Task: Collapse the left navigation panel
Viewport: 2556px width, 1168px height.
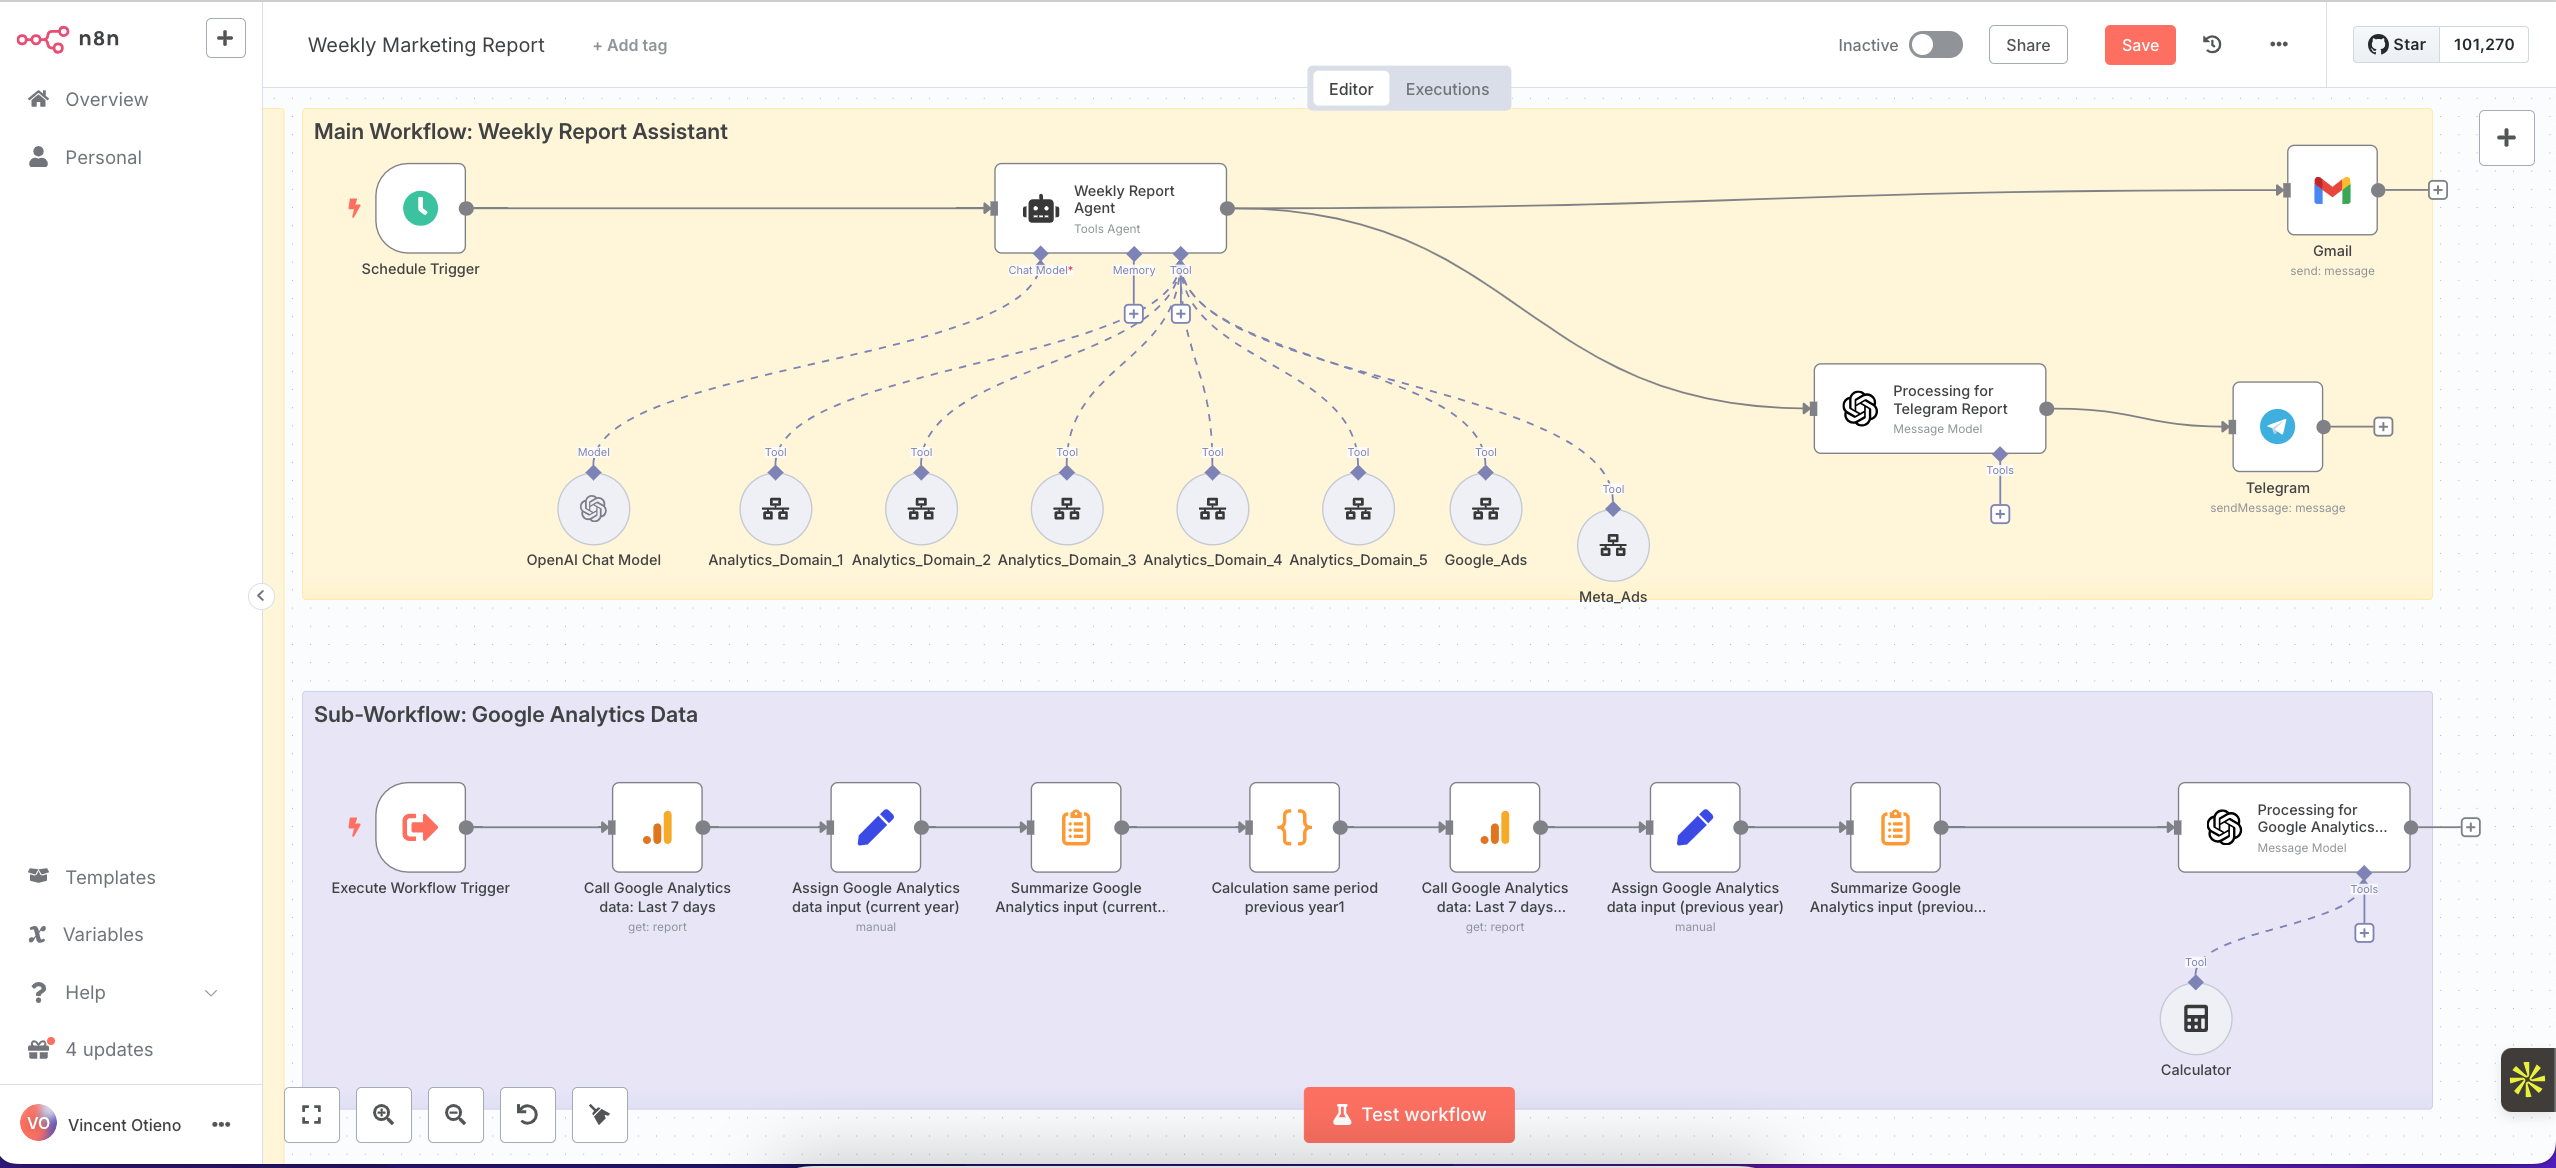Action: tap(261, 596)
